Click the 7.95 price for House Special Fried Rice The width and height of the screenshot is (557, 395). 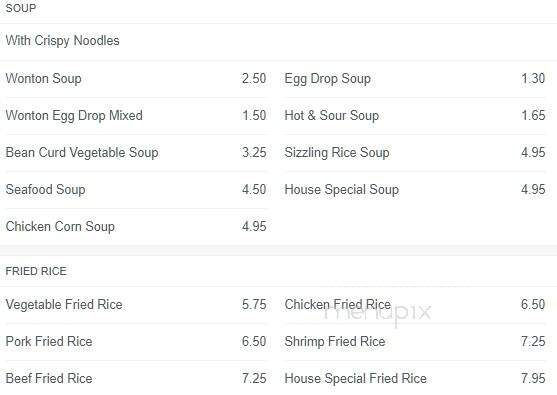[x=533, y=378]
